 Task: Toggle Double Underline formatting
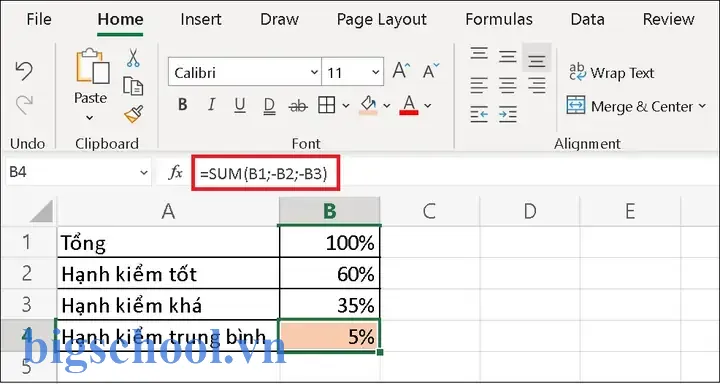coord(269,106)
